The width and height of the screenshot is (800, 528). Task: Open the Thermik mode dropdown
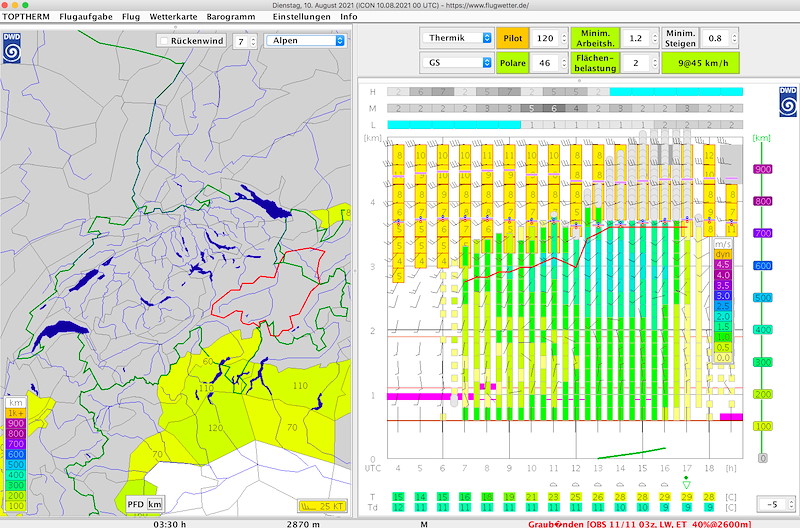457,38
